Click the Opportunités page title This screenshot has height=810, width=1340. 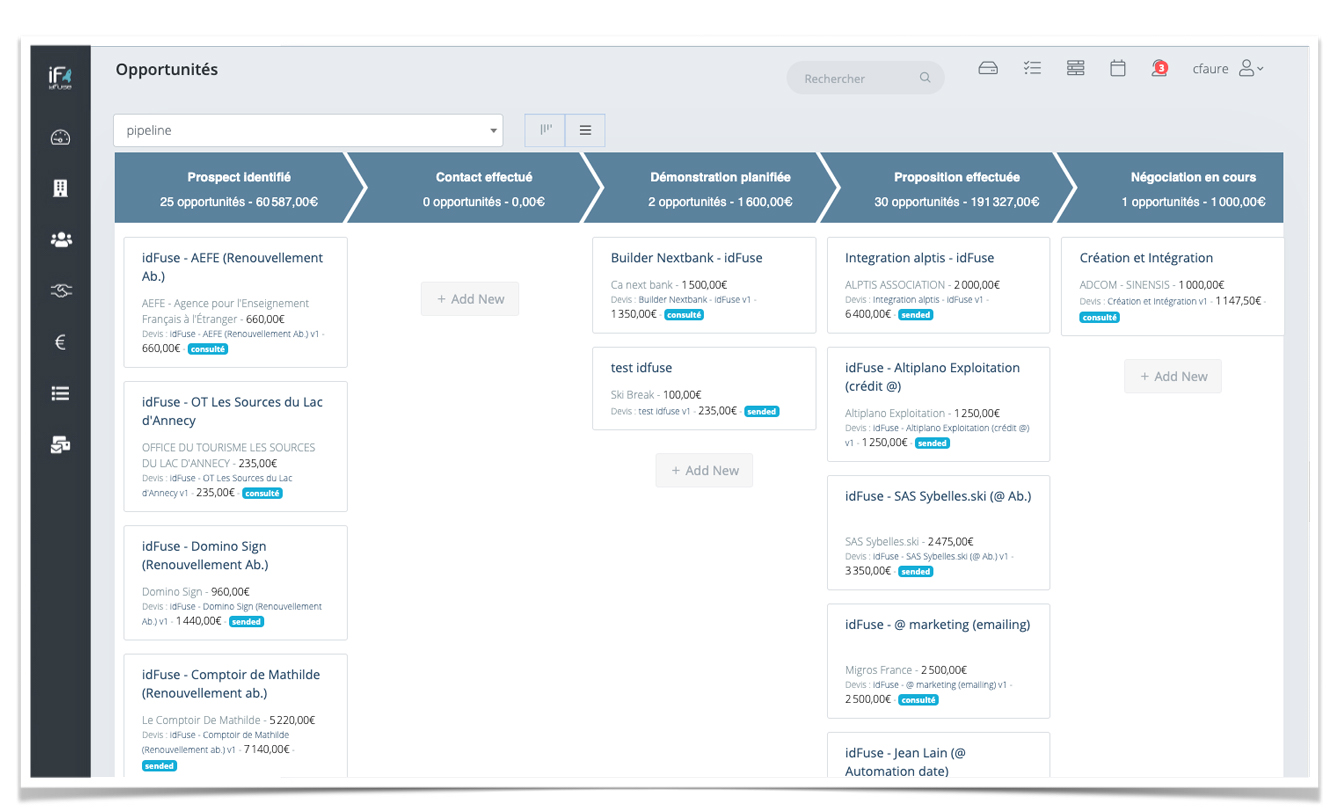point(167,70)
